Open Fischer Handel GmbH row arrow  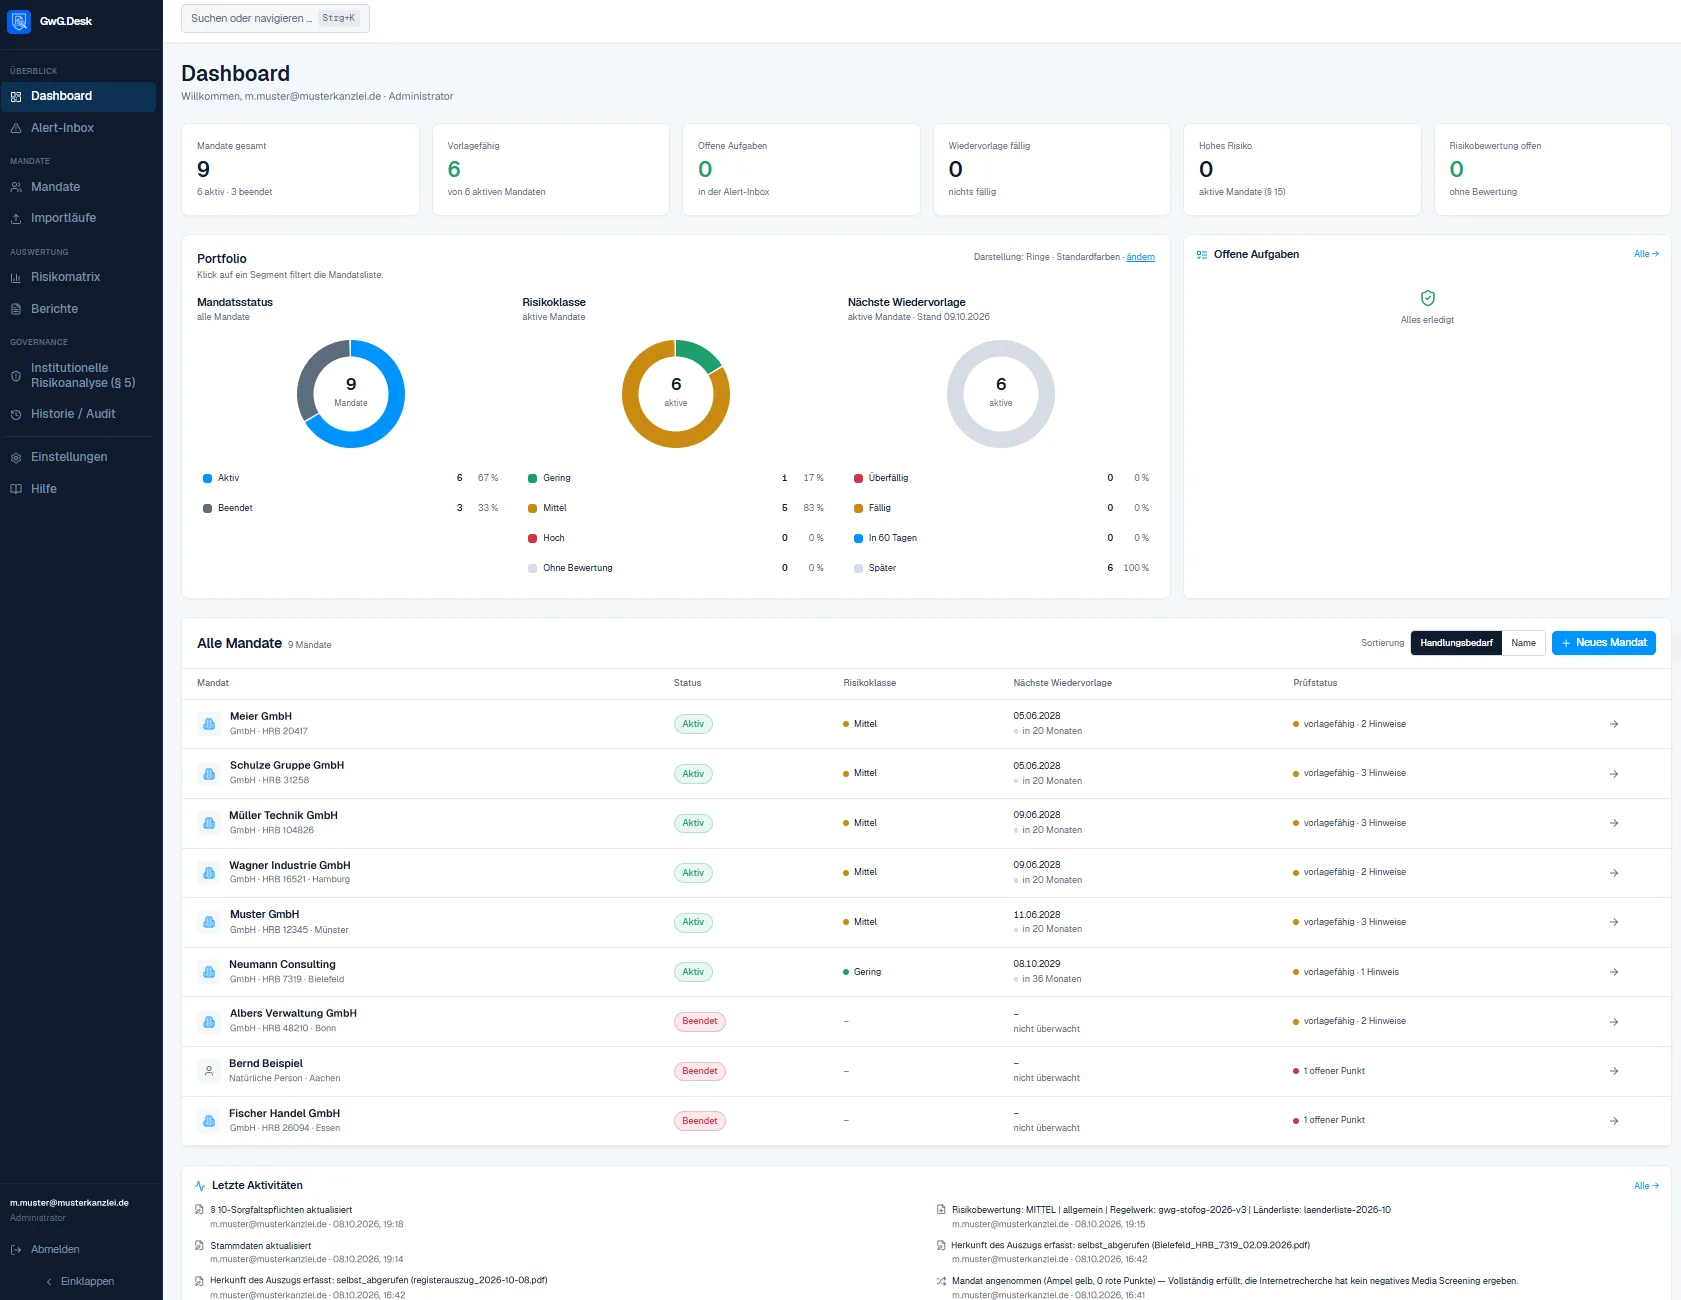coord(1614,1121)
